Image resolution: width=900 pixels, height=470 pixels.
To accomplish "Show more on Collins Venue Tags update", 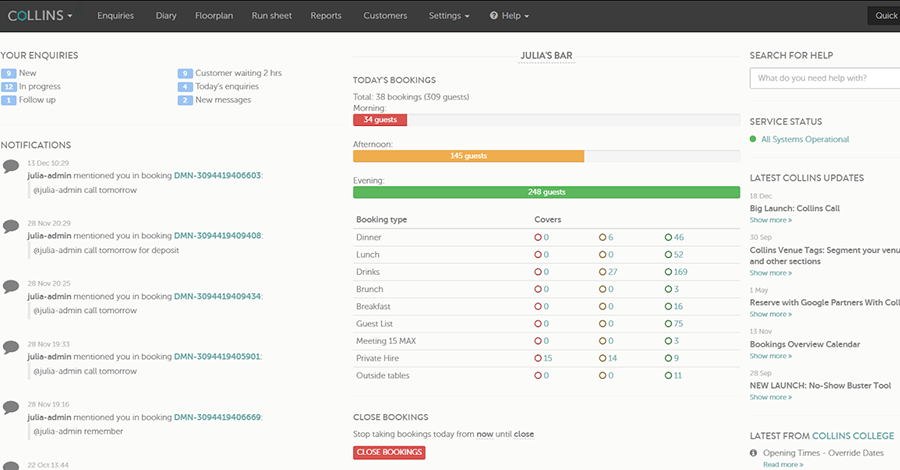I will pos(770,273).
